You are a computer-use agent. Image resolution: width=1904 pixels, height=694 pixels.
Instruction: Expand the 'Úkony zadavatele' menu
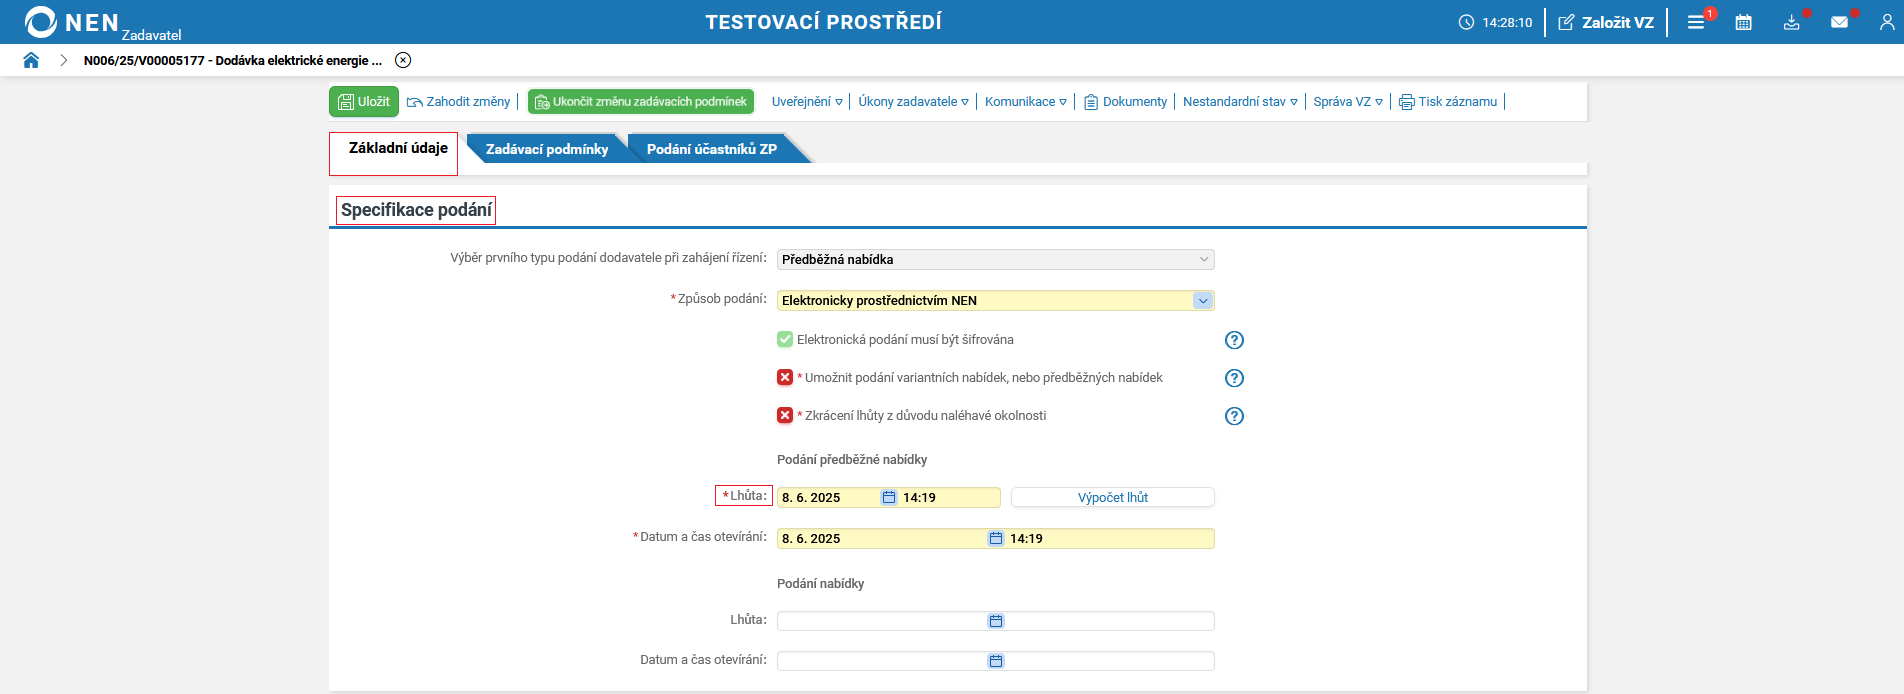point(913,102)
